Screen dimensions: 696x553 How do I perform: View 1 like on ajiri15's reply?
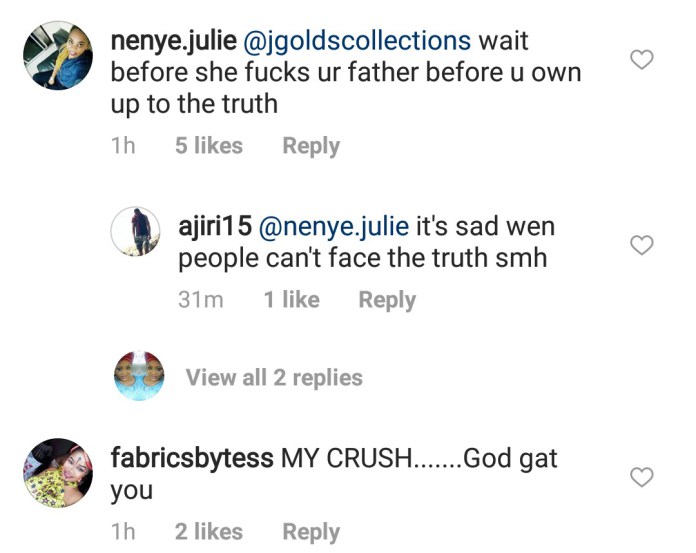(291, 299)
